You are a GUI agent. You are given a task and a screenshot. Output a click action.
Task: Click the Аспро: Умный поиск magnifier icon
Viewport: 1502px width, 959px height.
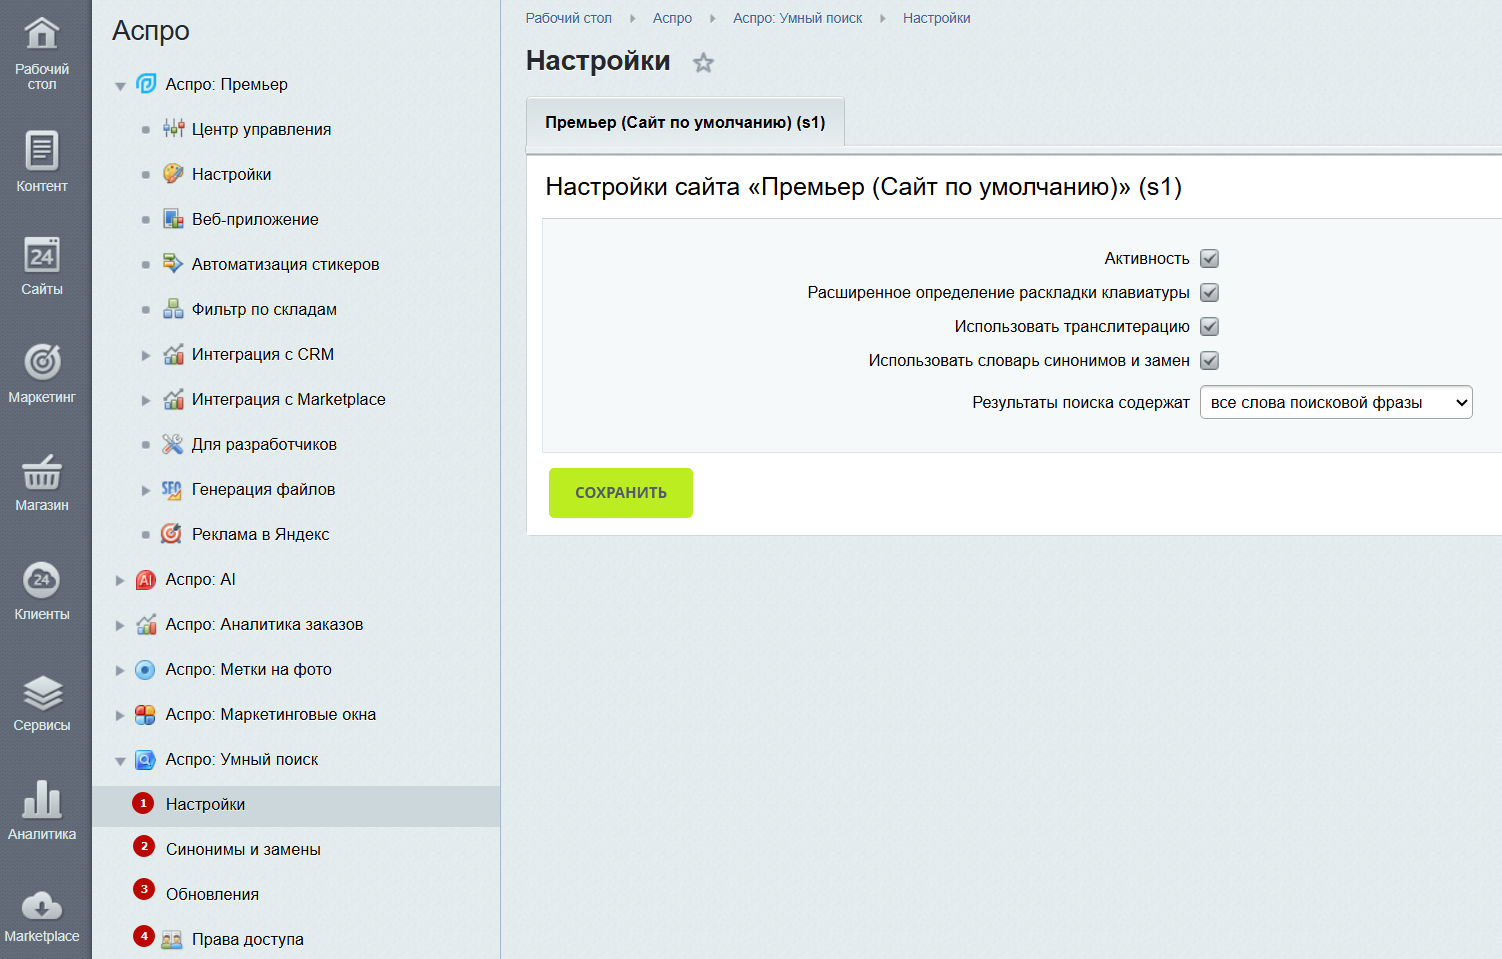pos(146,759)
